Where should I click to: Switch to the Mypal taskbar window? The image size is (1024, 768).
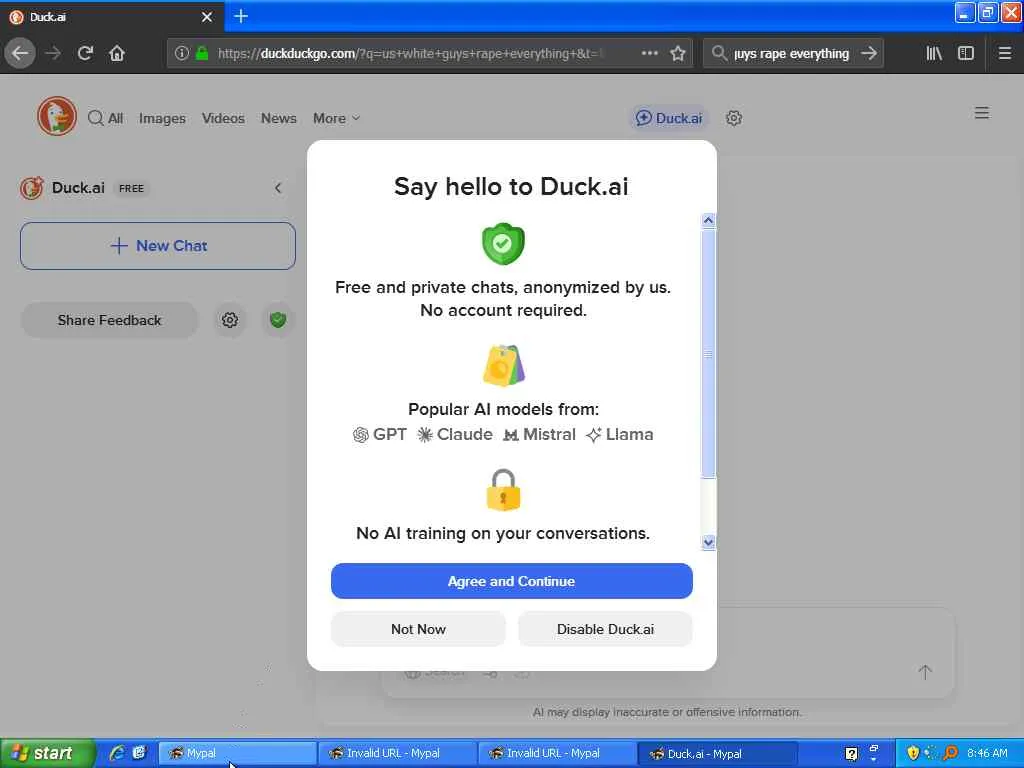237,753
